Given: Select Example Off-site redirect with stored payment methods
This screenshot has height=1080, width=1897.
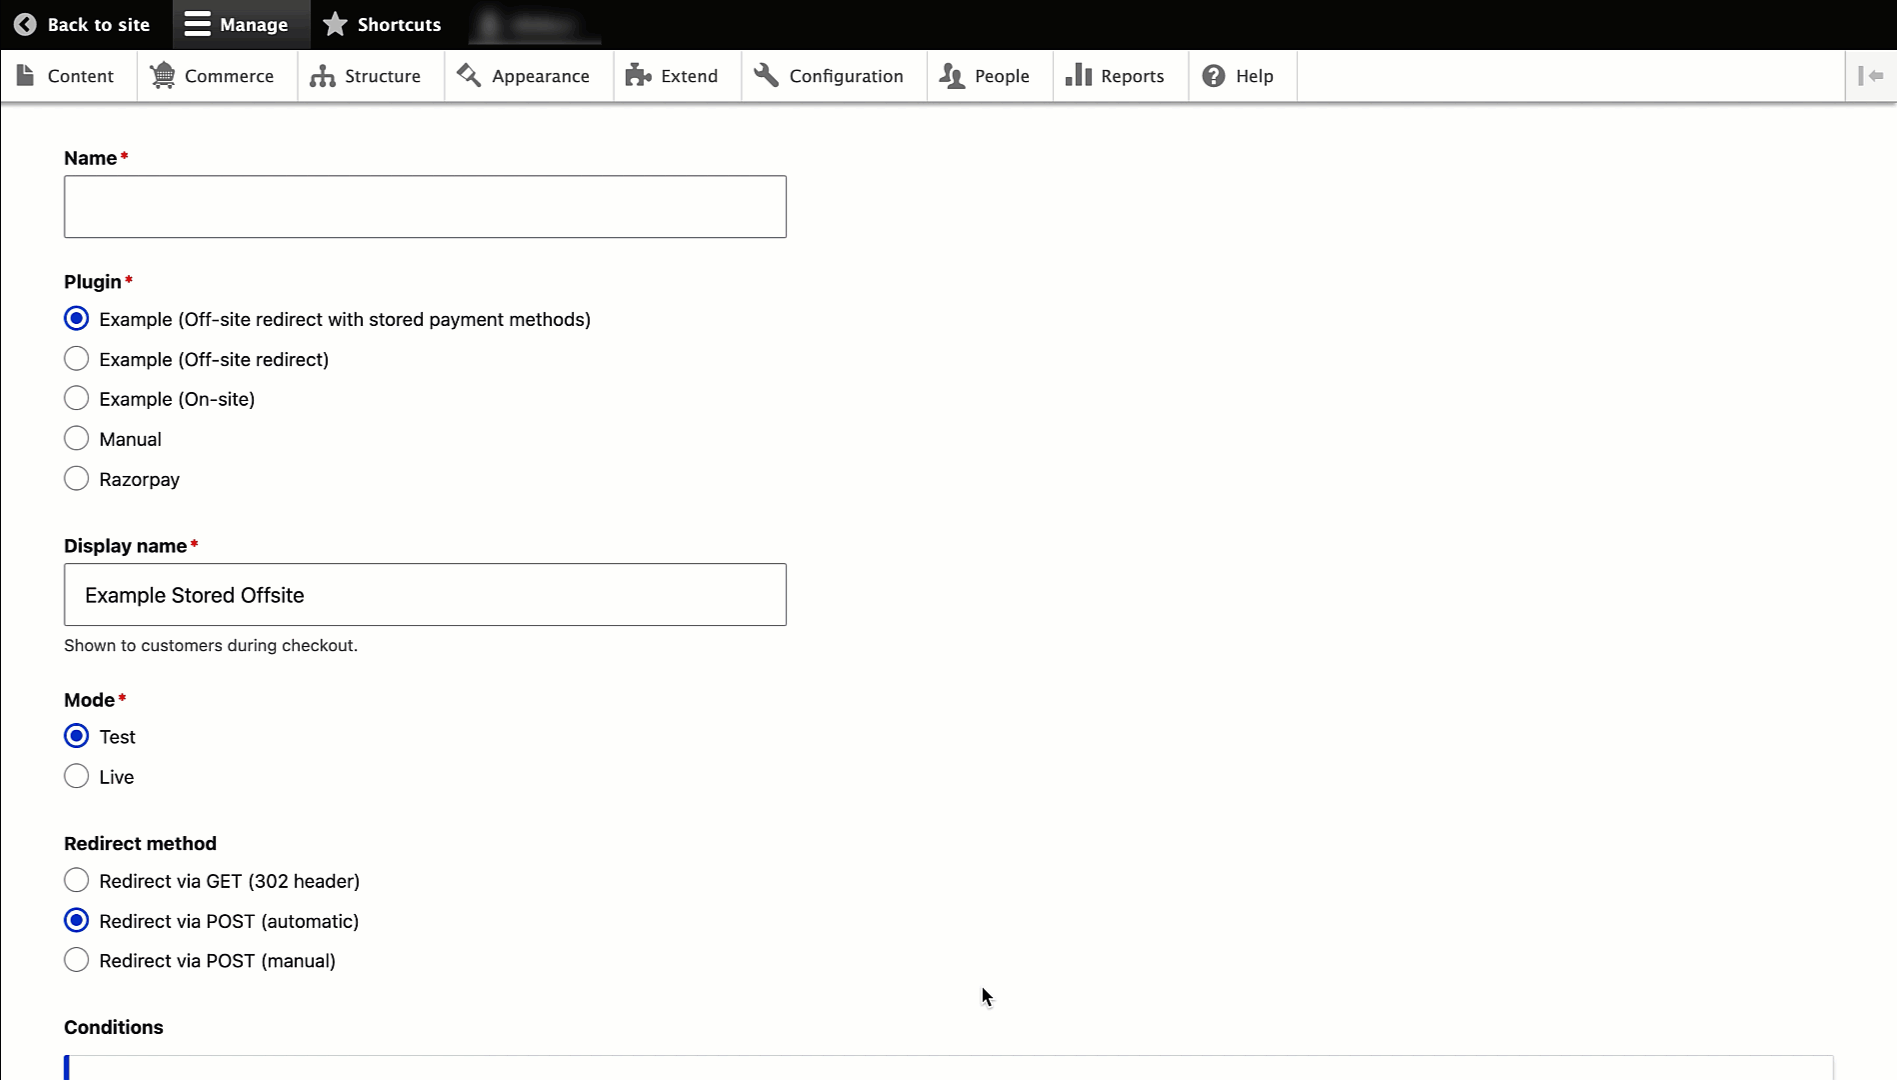Looking at the screenshot, I should [76, 319].
